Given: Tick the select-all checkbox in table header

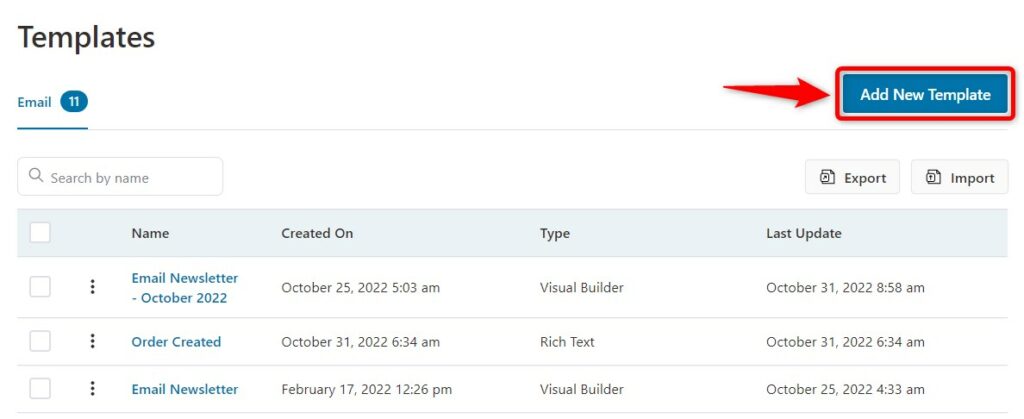Looking at the screenshot, I should tap(40, 232).
